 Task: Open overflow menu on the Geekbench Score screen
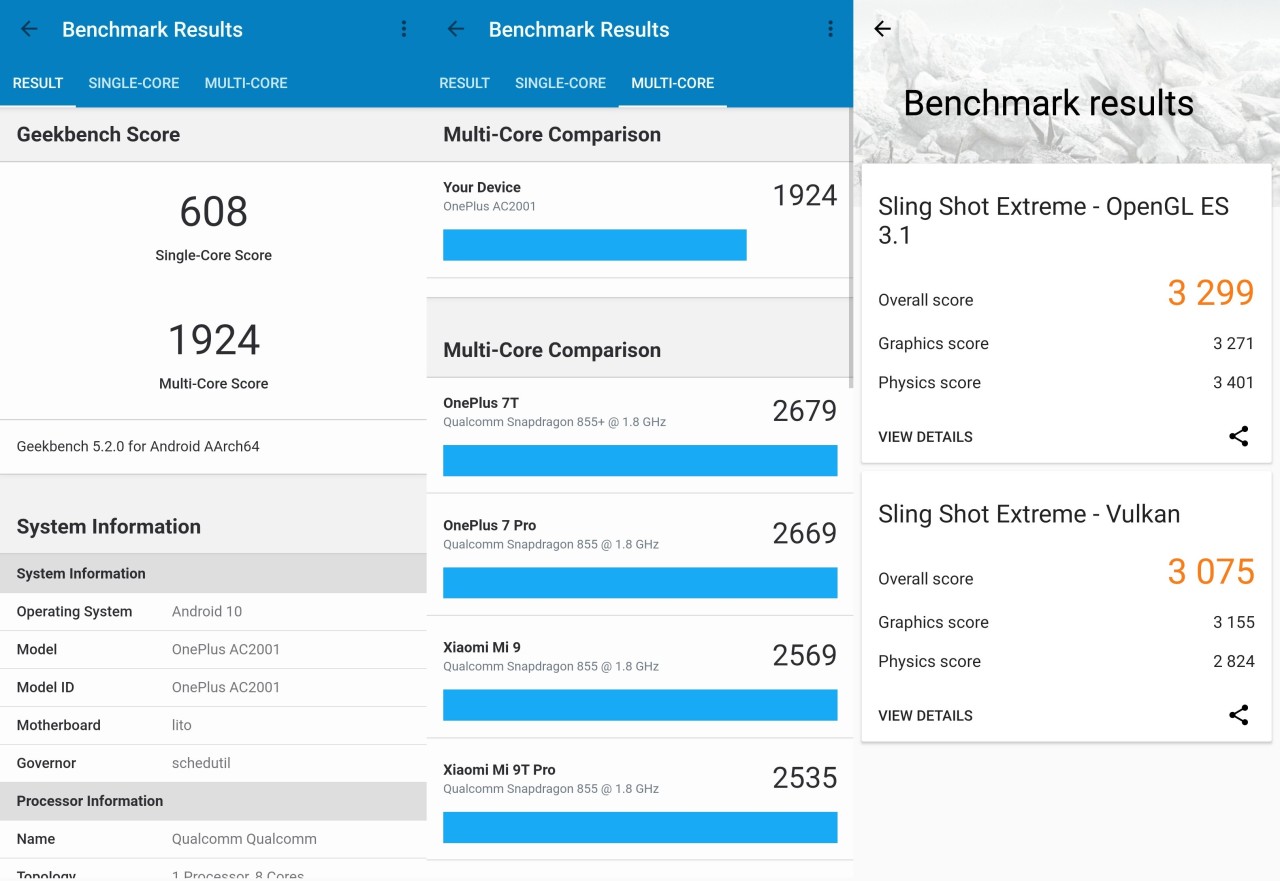[x=404, y=29]
